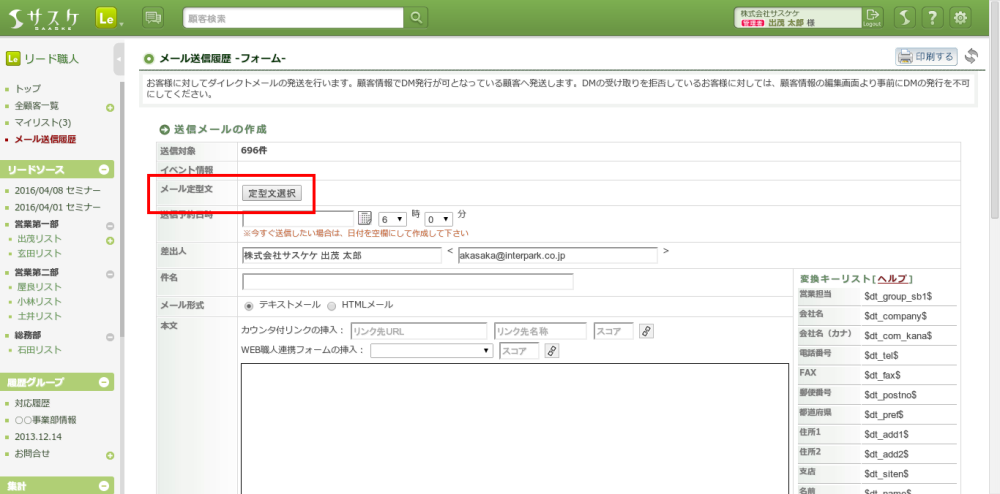Go to 全顧客一覧 in sidebar
This screenshot has width=1000, height=494.
37,106
